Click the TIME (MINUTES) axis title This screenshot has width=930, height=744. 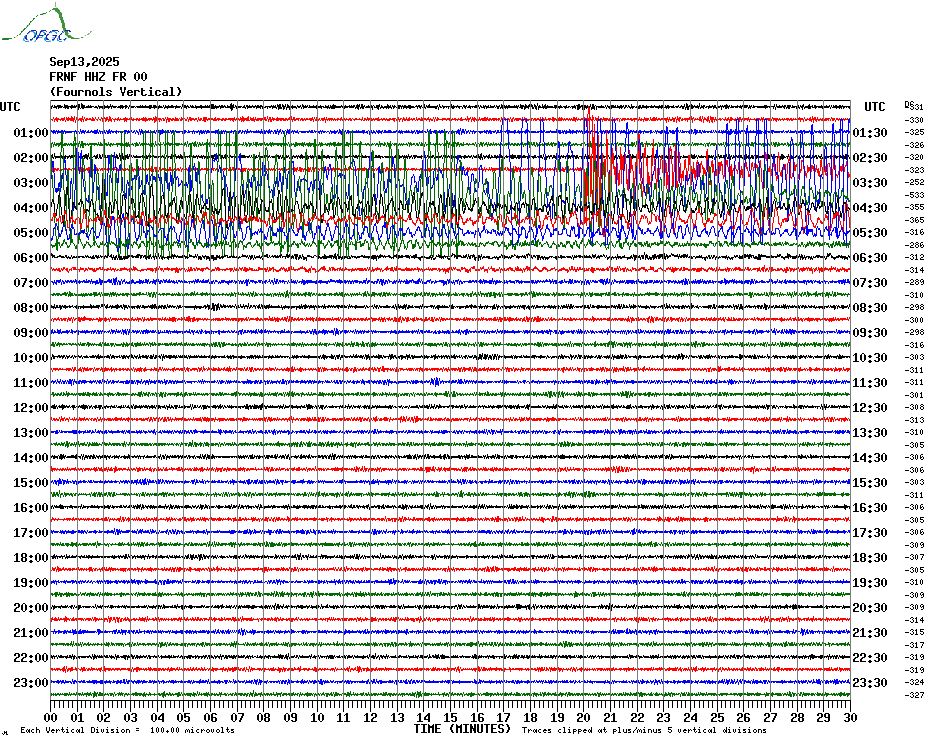click(x=462, y=729)
